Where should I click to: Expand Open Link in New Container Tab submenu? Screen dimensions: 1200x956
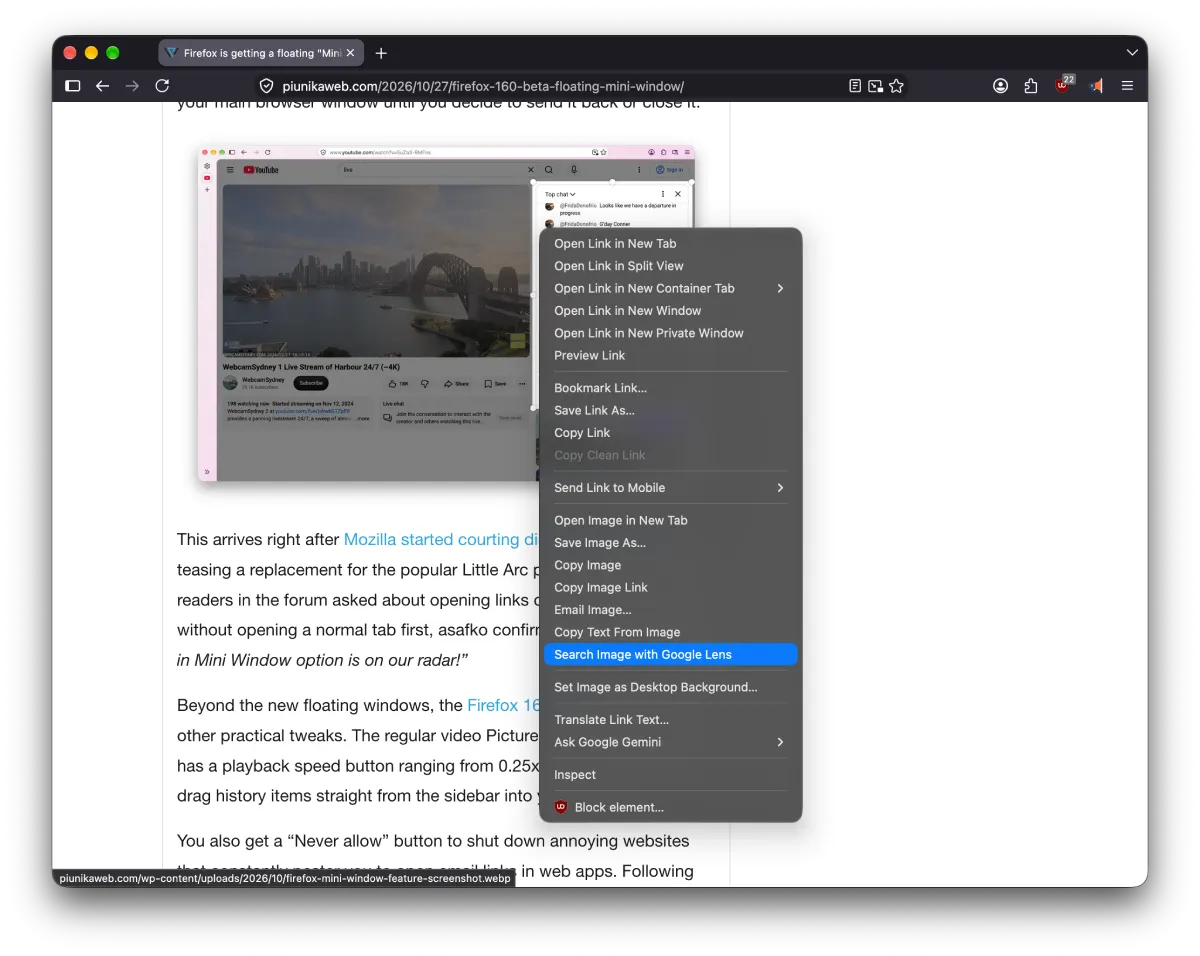670,288
